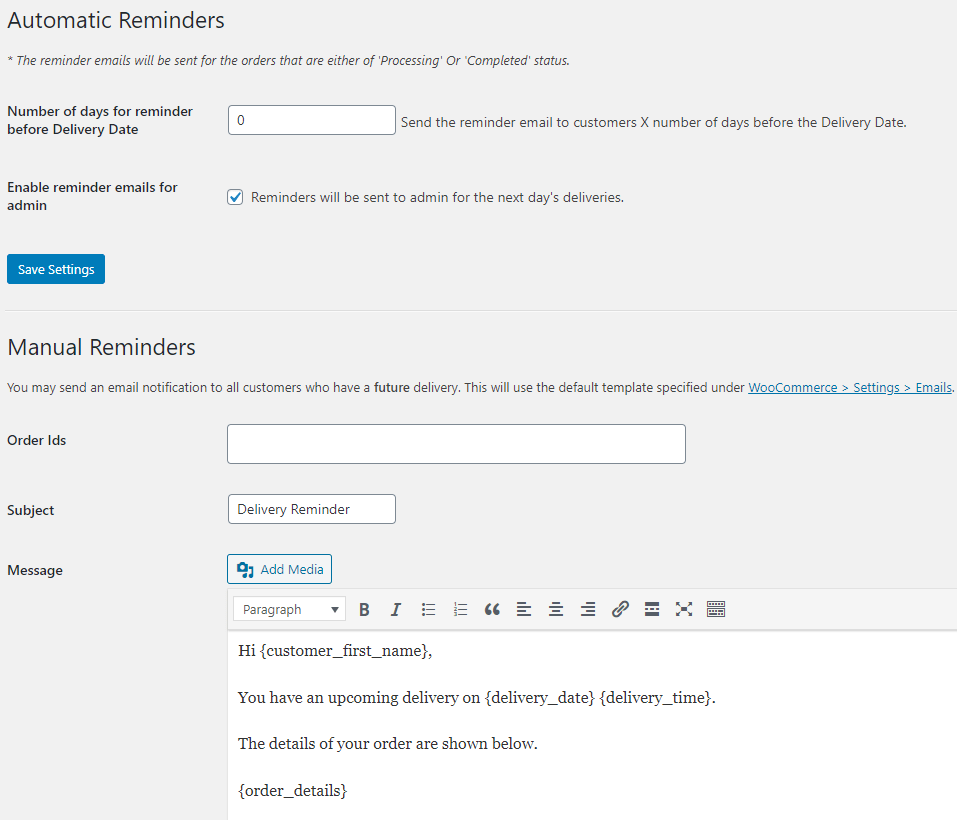Disable reminder emails for admin
Screen dimensions: 957x820
click(235, 197)
